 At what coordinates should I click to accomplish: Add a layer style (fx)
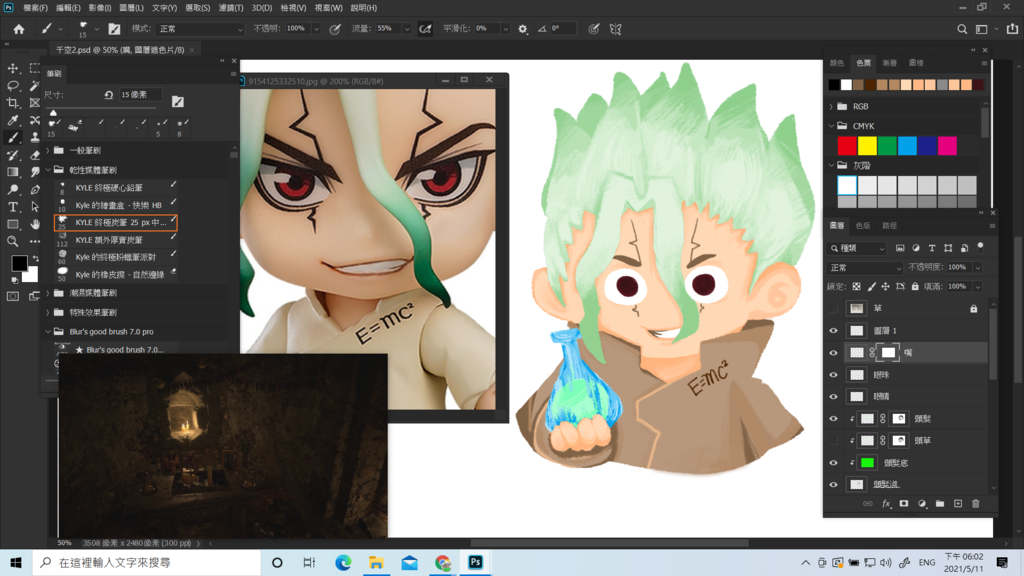click(886, 504)
